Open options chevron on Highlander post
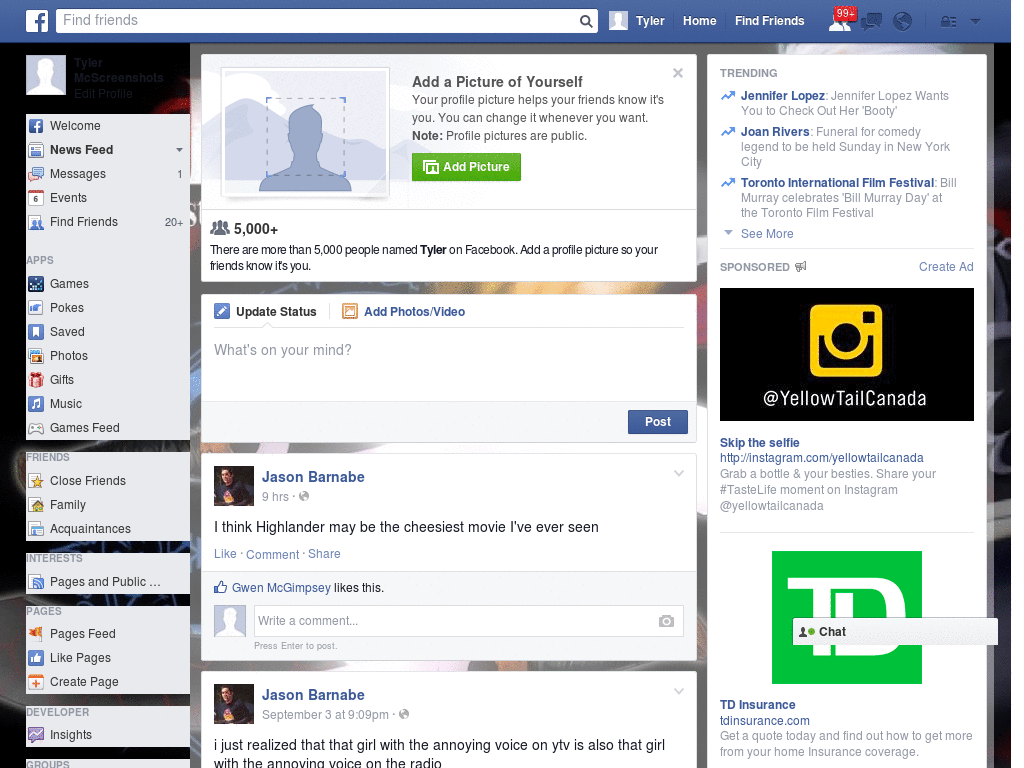Screen dimensions: 1024x768 point(679,473)
